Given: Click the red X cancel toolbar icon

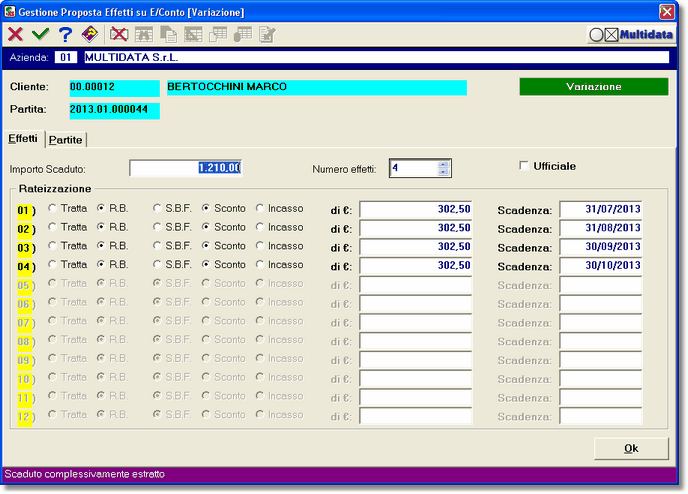Looking at the screenshot, I should click(15, 34).
